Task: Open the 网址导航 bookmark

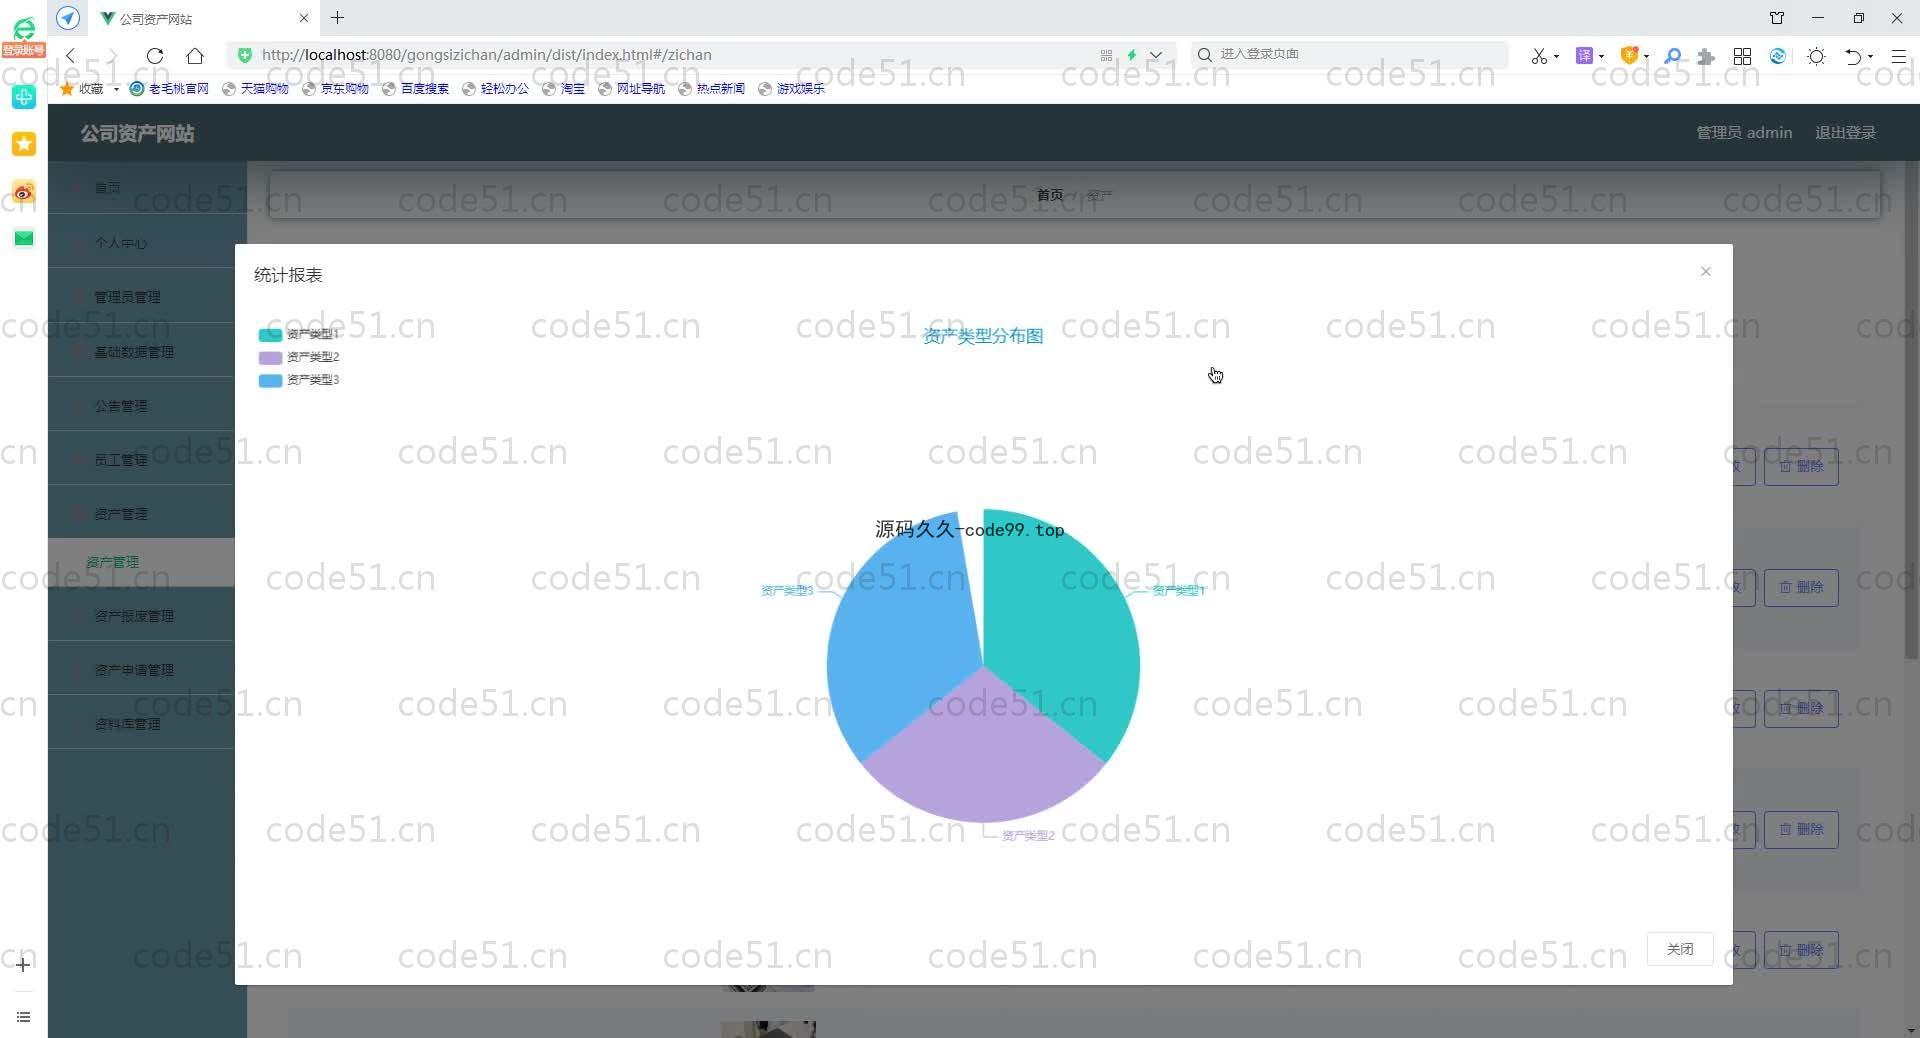Action: [631, 88]
